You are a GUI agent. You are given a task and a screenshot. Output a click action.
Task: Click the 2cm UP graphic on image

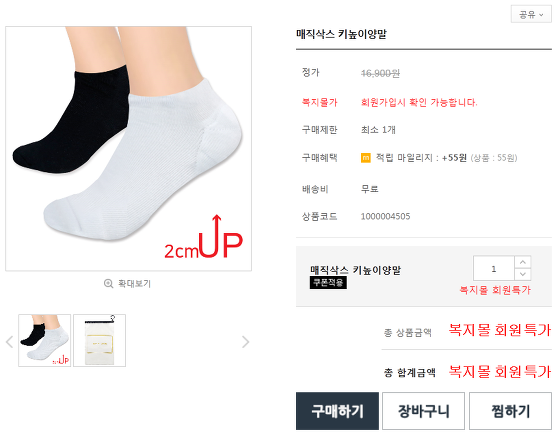[204, 239]
